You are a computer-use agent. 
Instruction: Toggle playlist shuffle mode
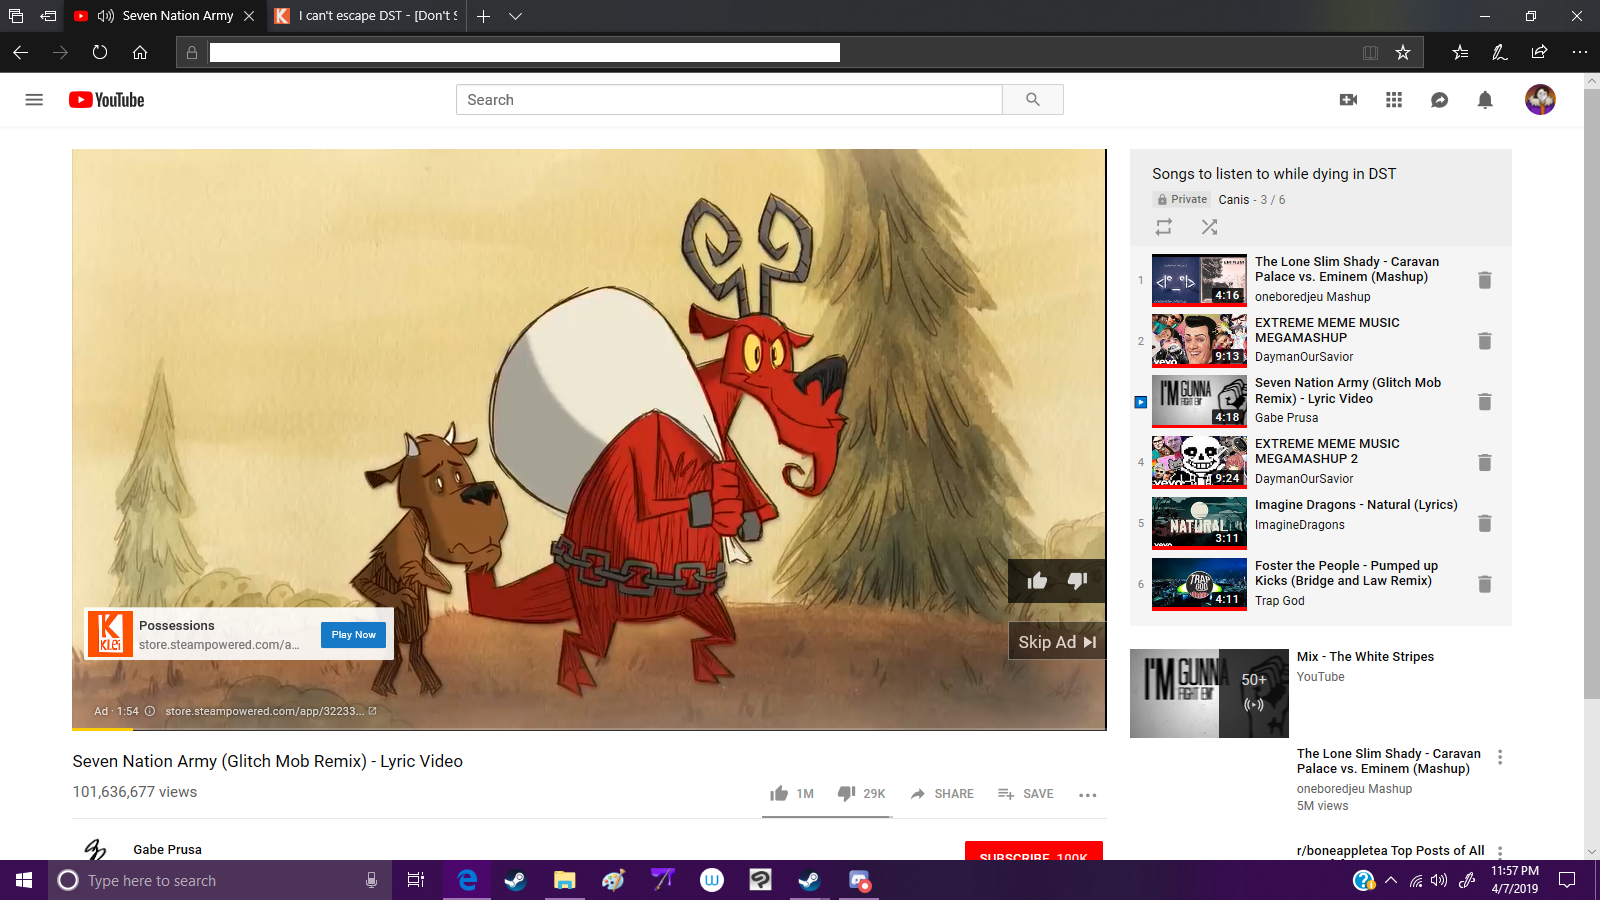[x=1209, y=227]
